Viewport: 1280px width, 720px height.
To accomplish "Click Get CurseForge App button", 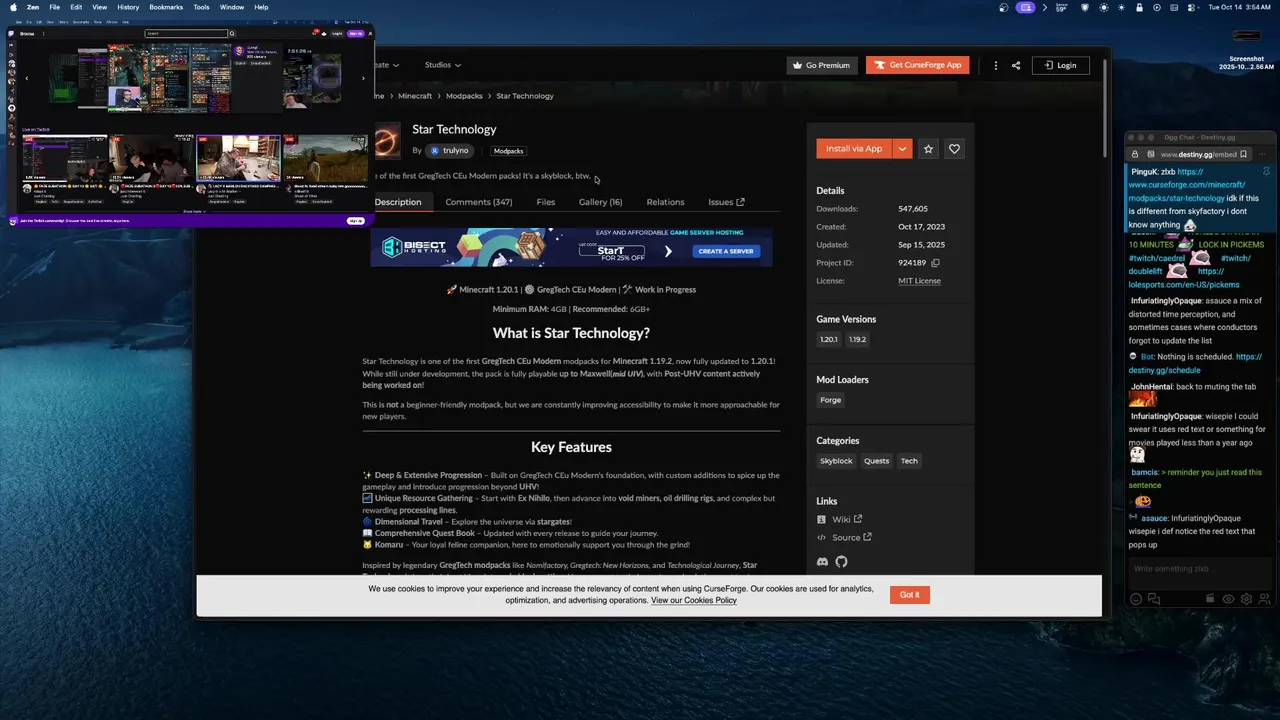I will [x=918, y=65].
